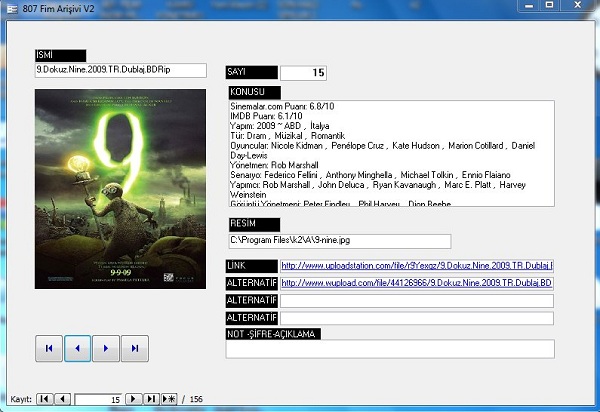
Task: Click the application icon in title bar
Action: [13, 8]
